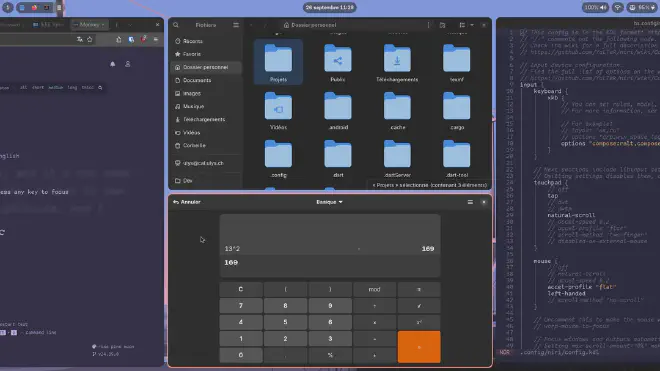Click the Annuler button in the calculator
The width and height of the screenshot is (660, 371).
(187, 202)
